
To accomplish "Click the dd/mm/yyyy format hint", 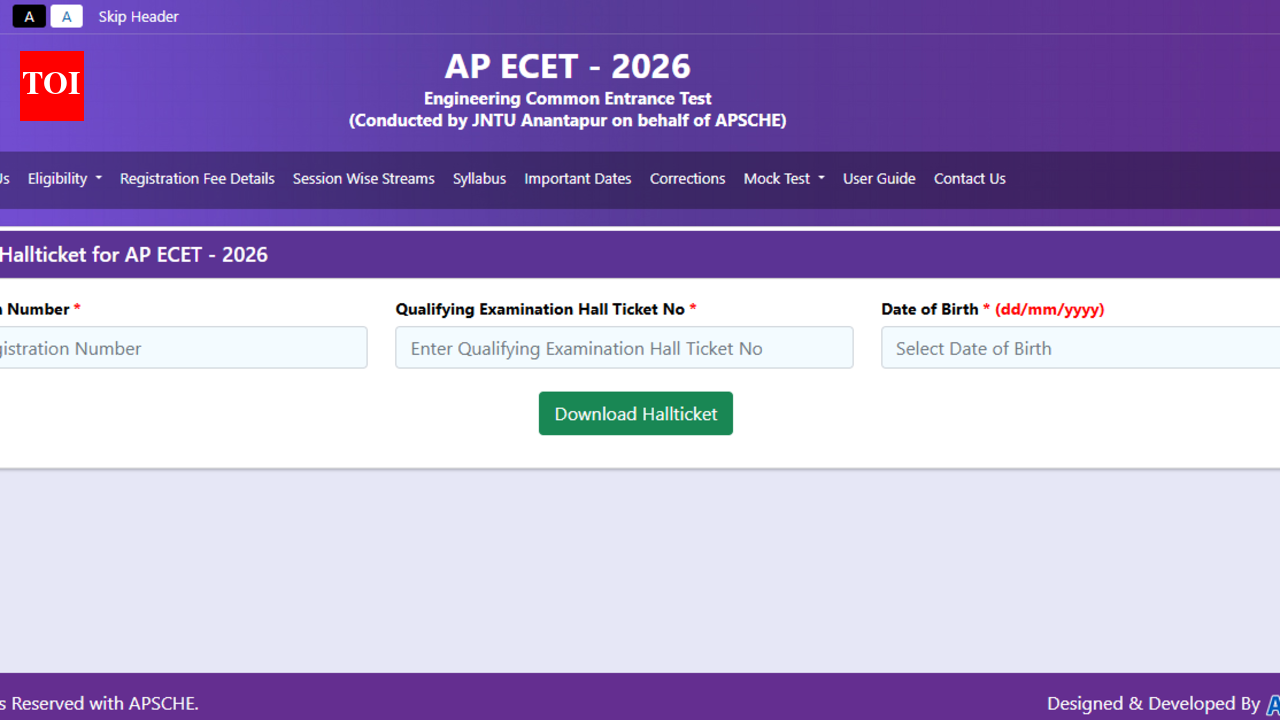I will click(x=1049, y=309).
